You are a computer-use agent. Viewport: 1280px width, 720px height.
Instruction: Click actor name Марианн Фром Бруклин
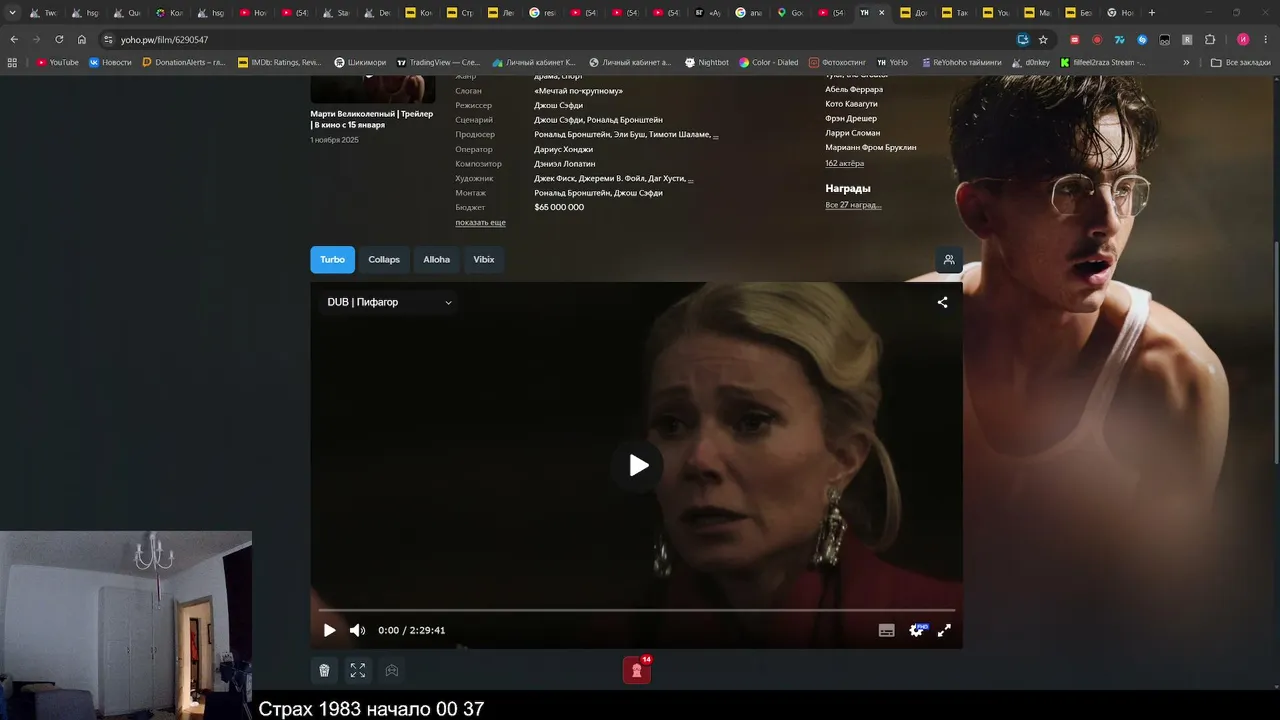click(870, 148)
